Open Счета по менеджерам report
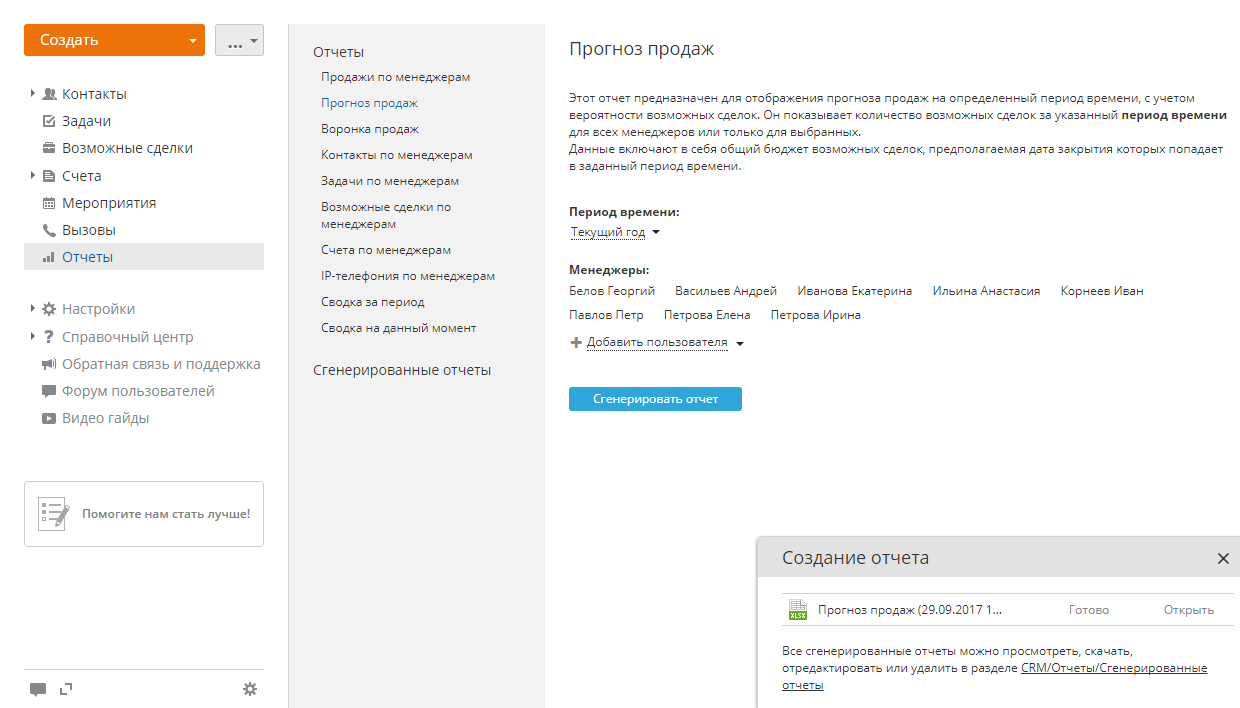This screenshot has height=708, width=1240. (x=386, y=250)
